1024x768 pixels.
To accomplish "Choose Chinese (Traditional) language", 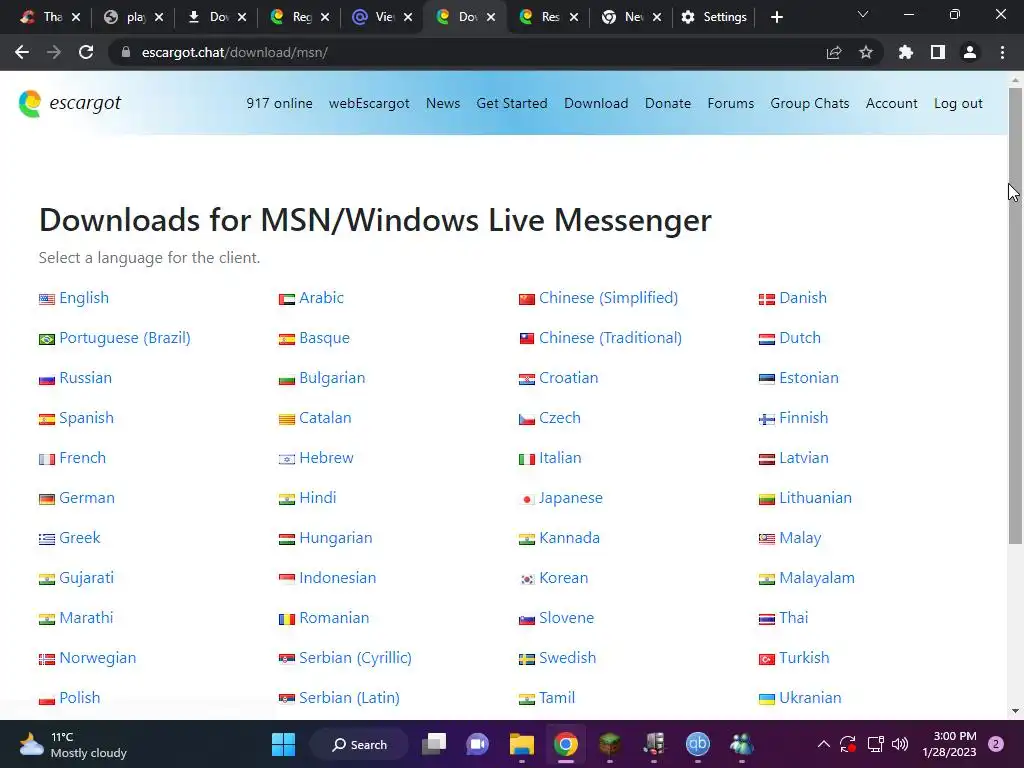I will click(x=610, y=338).
